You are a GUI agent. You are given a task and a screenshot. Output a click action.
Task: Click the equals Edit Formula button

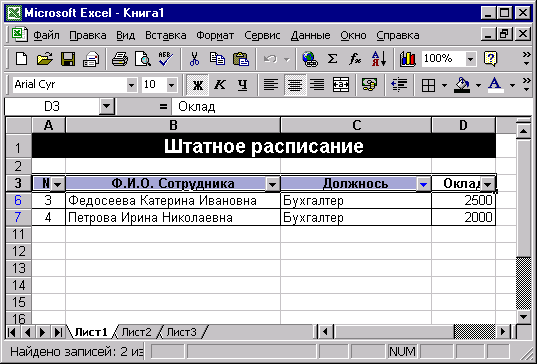click(x=163, y=107)
